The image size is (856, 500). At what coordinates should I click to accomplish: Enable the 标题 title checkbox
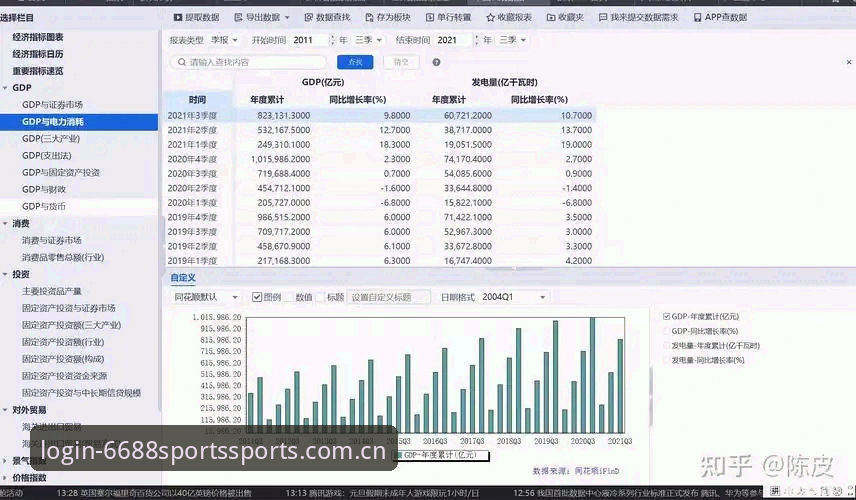click(320, 297)
